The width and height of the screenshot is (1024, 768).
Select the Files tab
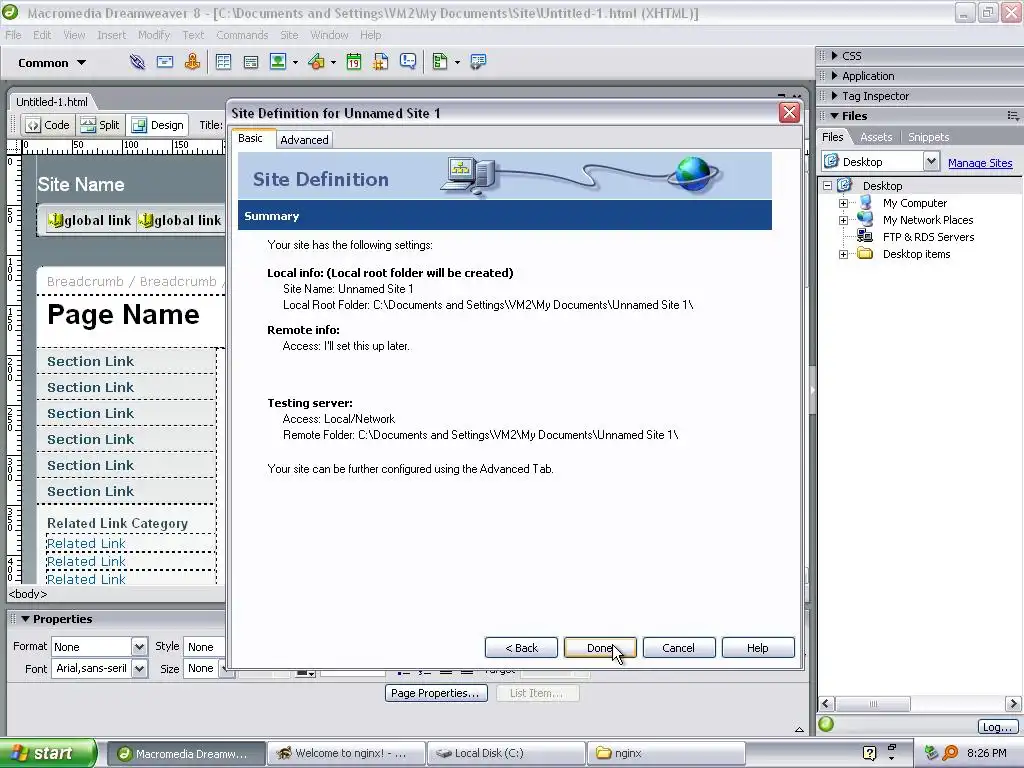(x=832, y=137)
